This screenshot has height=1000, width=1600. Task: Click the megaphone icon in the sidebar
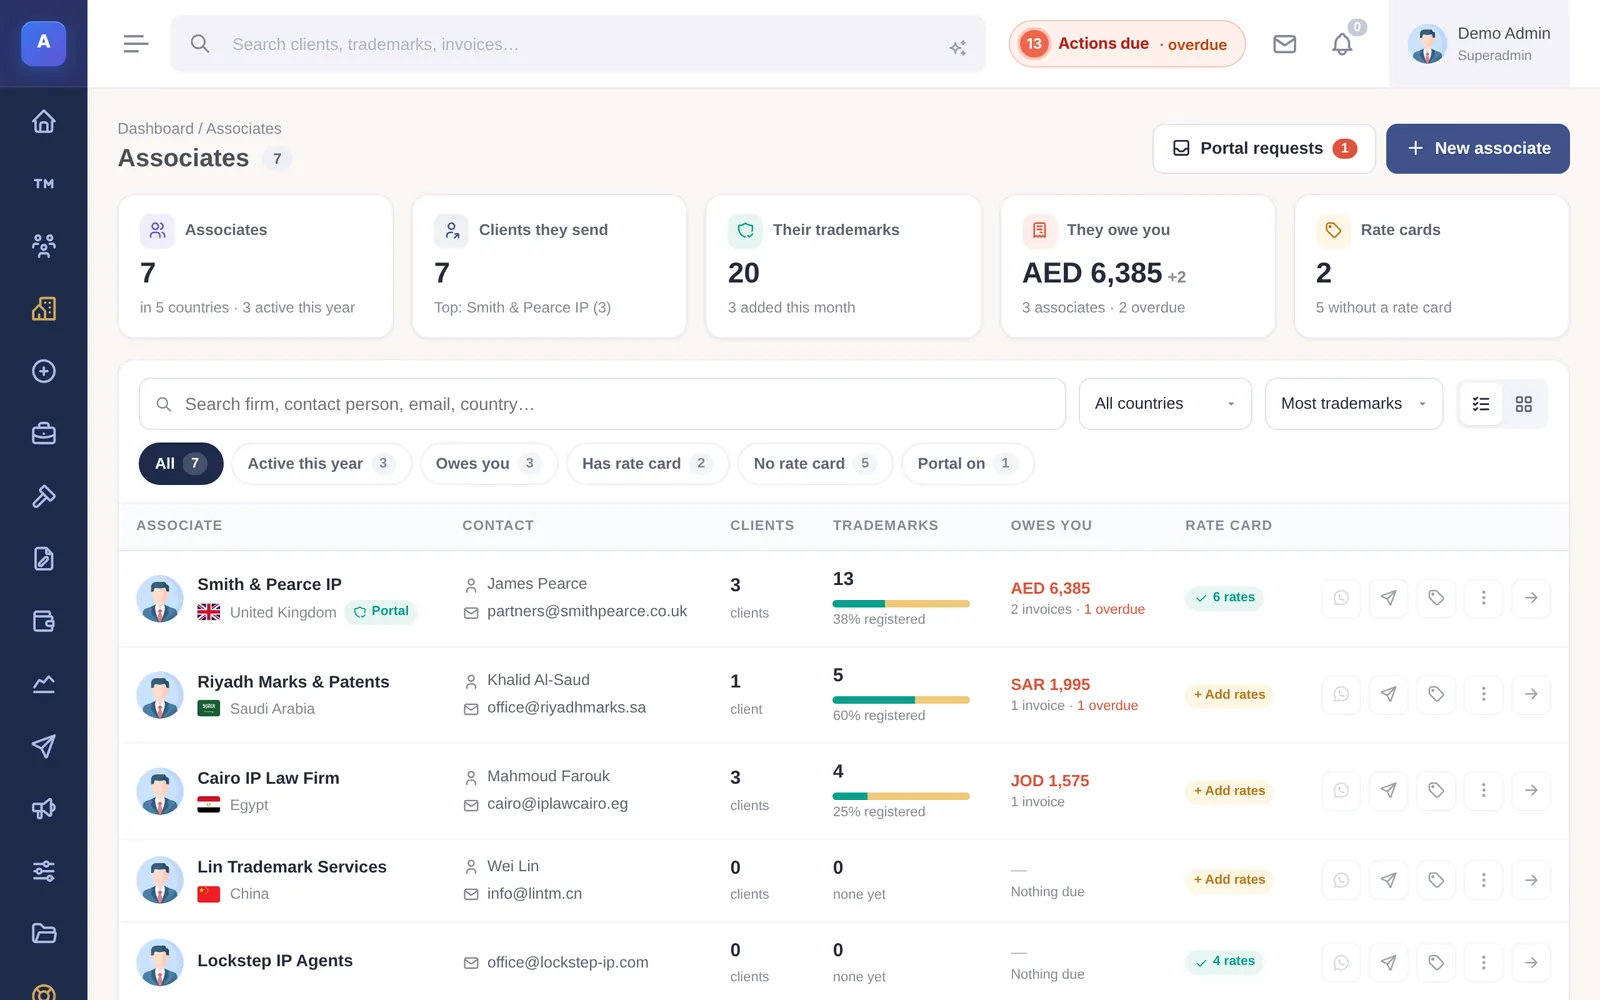coord(43,809)
